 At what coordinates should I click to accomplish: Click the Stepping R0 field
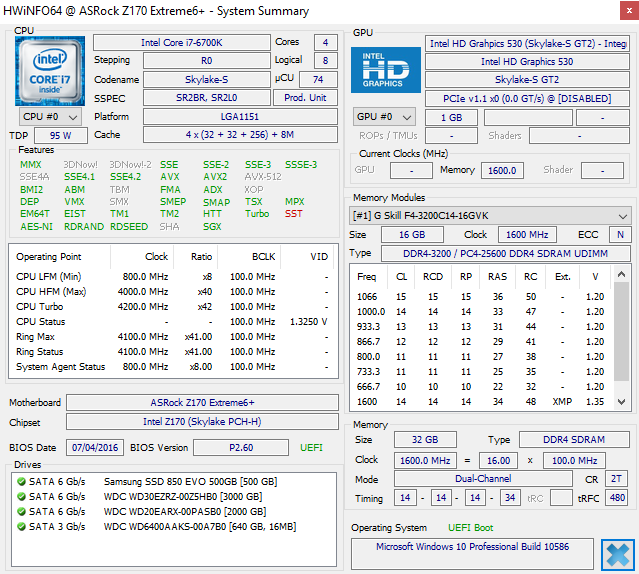pos(207,61)
